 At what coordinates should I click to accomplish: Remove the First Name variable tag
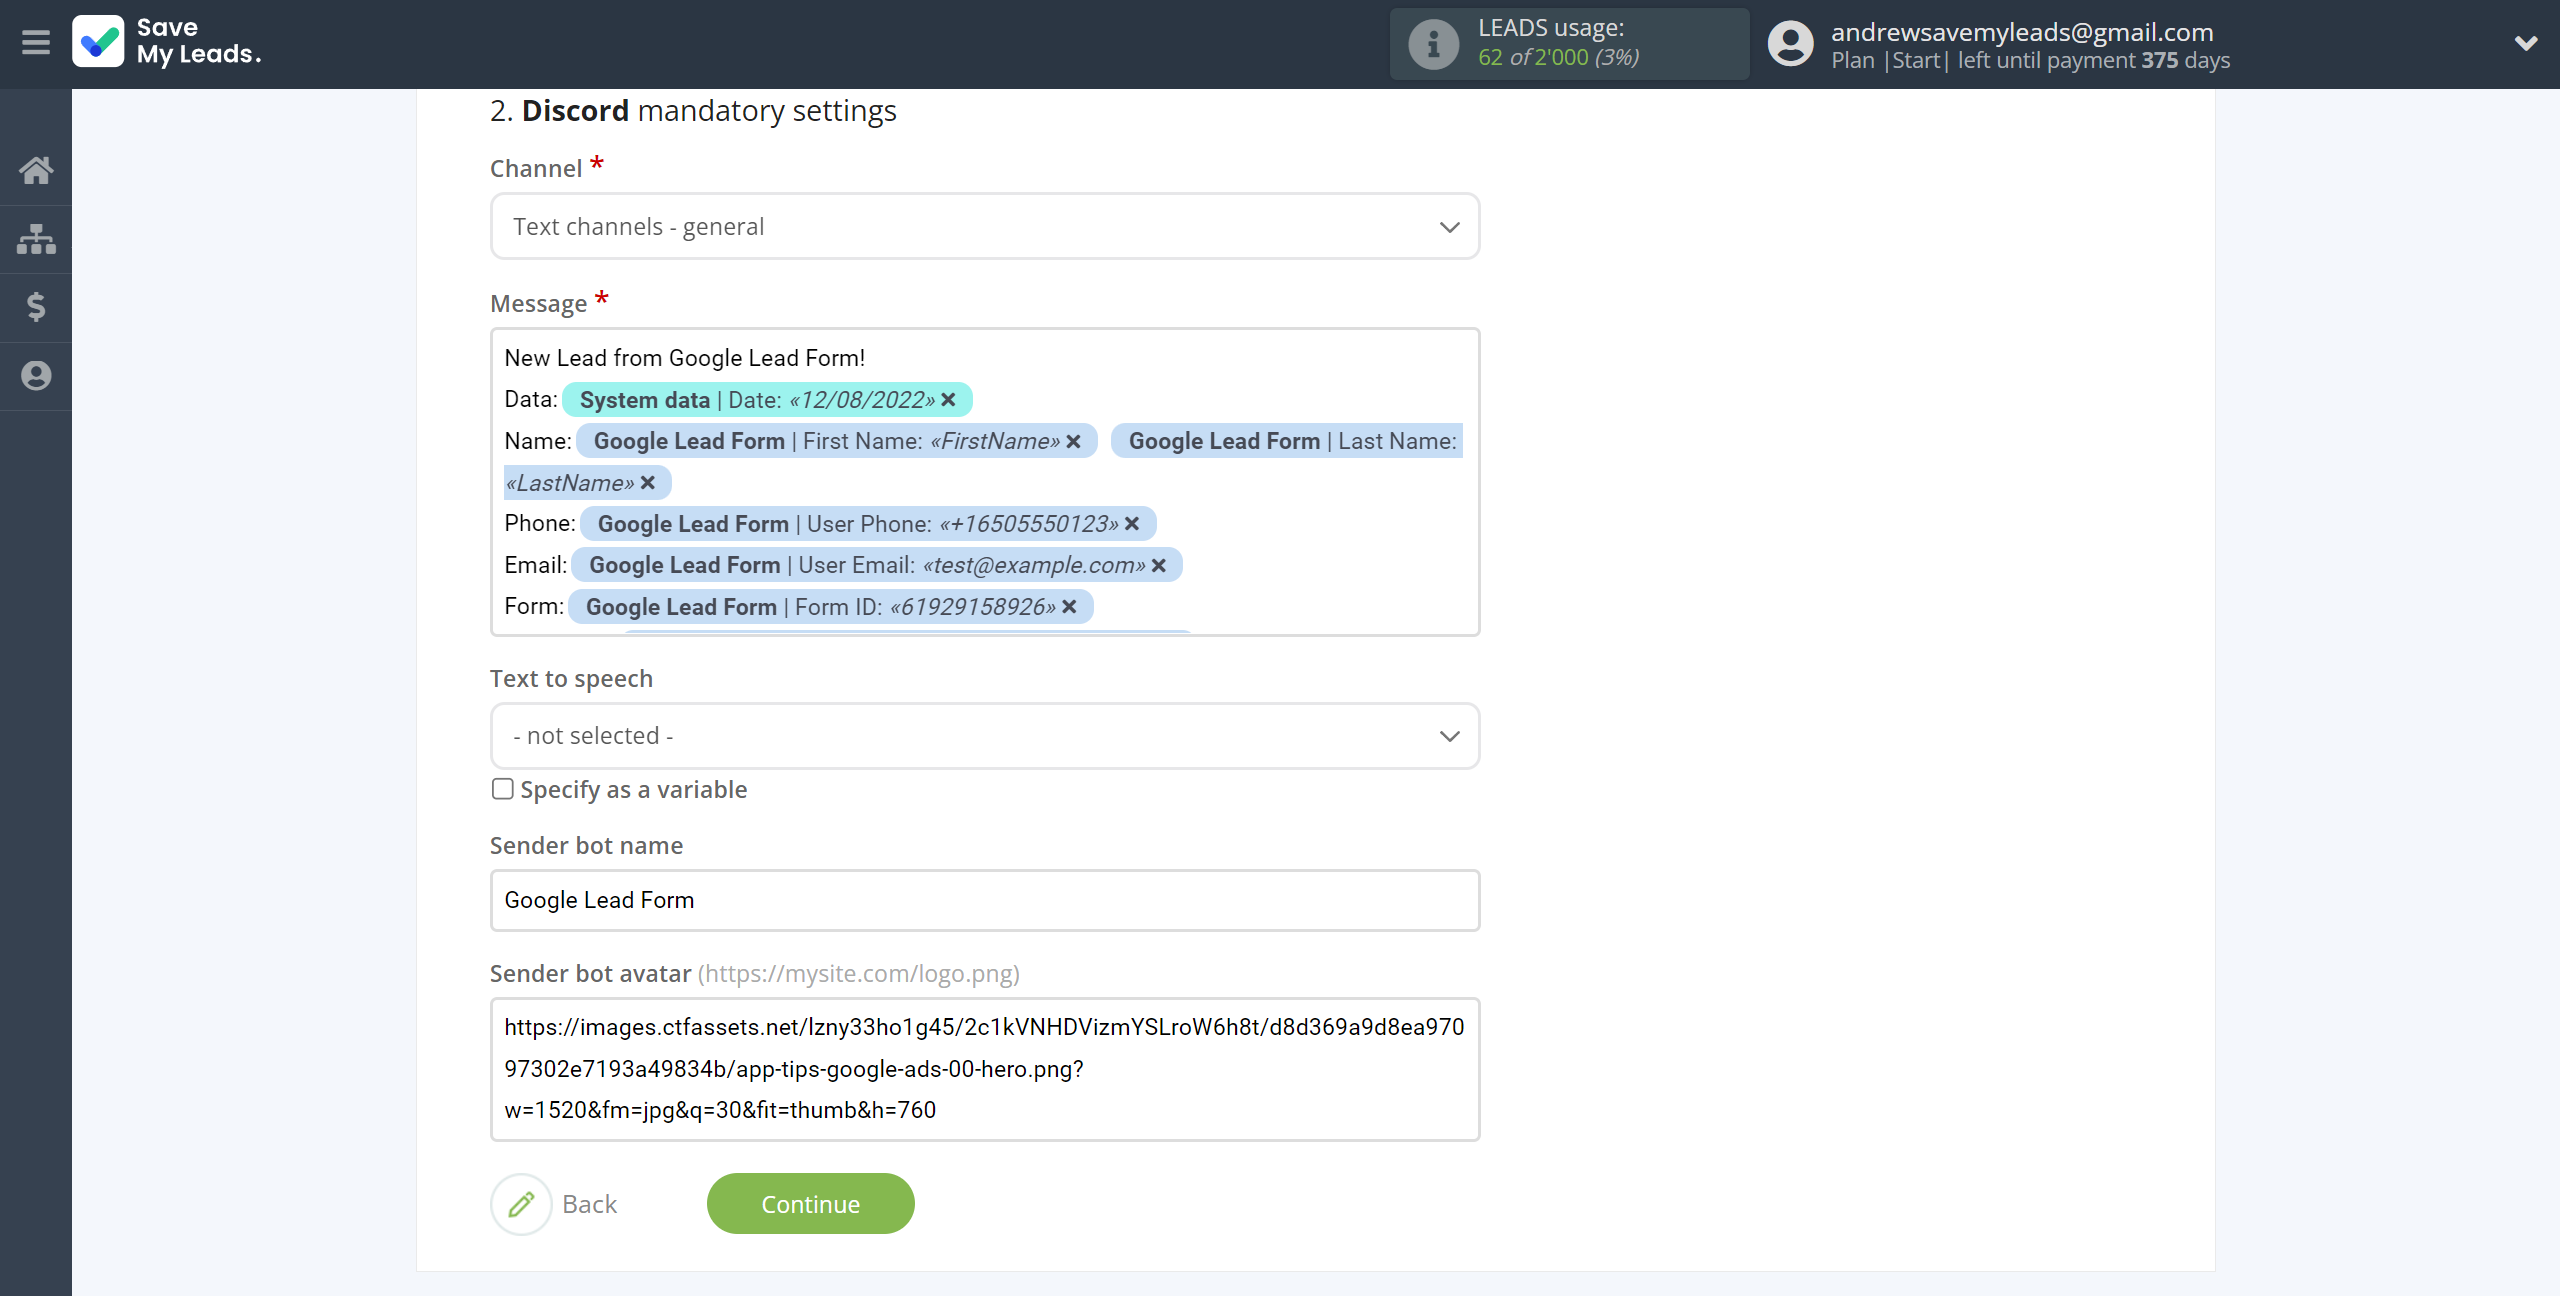pyautogui.click(x=1074, y=441)
